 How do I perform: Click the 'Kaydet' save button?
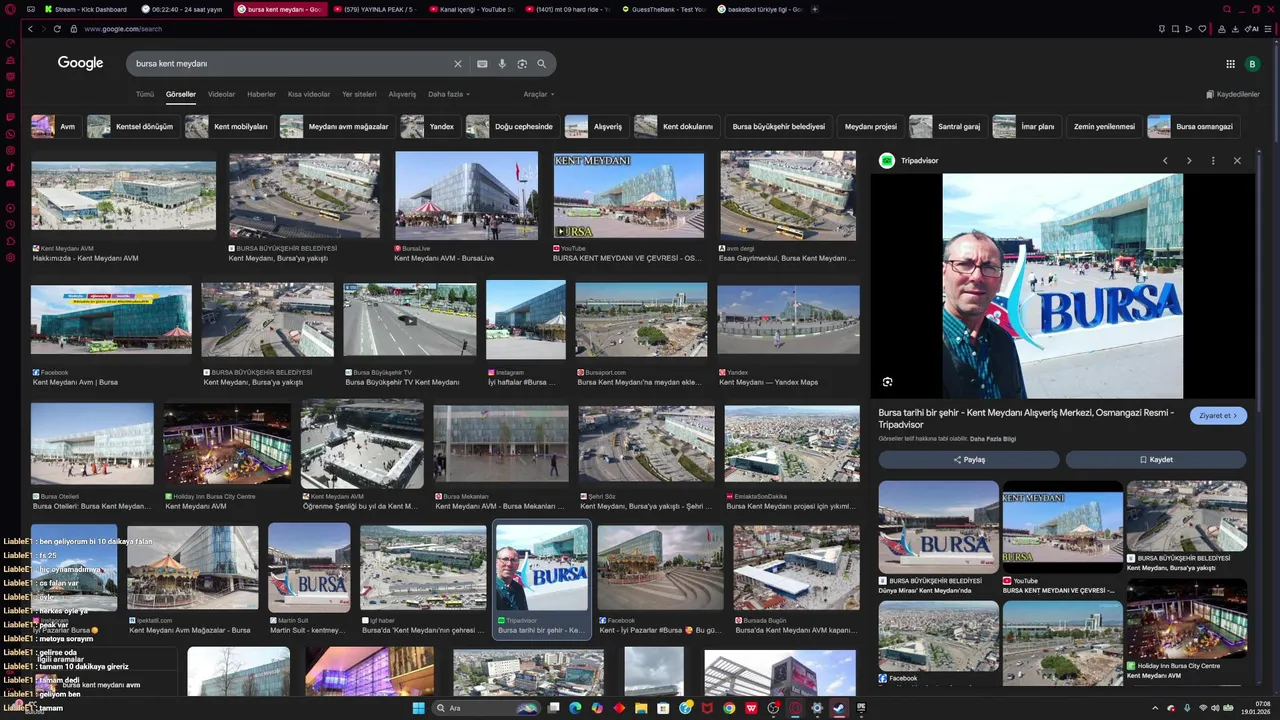1156,460
